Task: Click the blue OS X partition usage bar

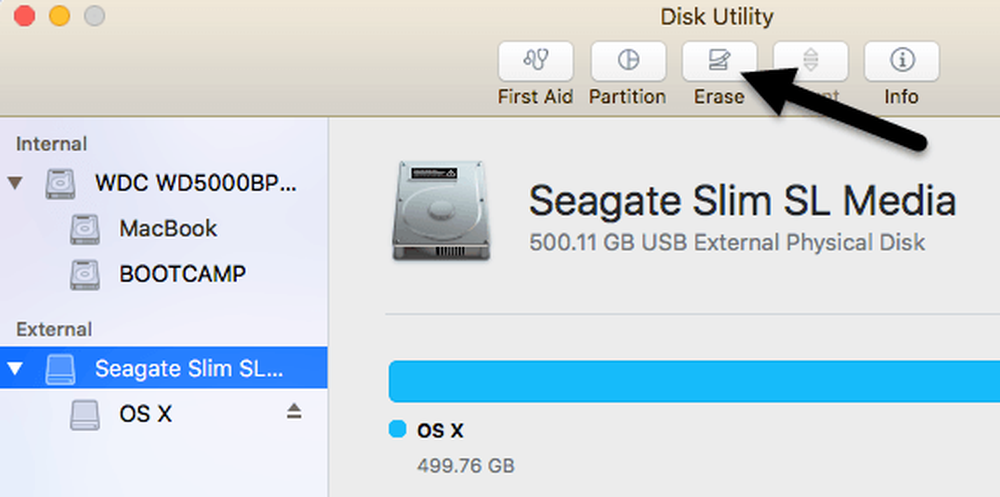Action: [x=694, y=382]
